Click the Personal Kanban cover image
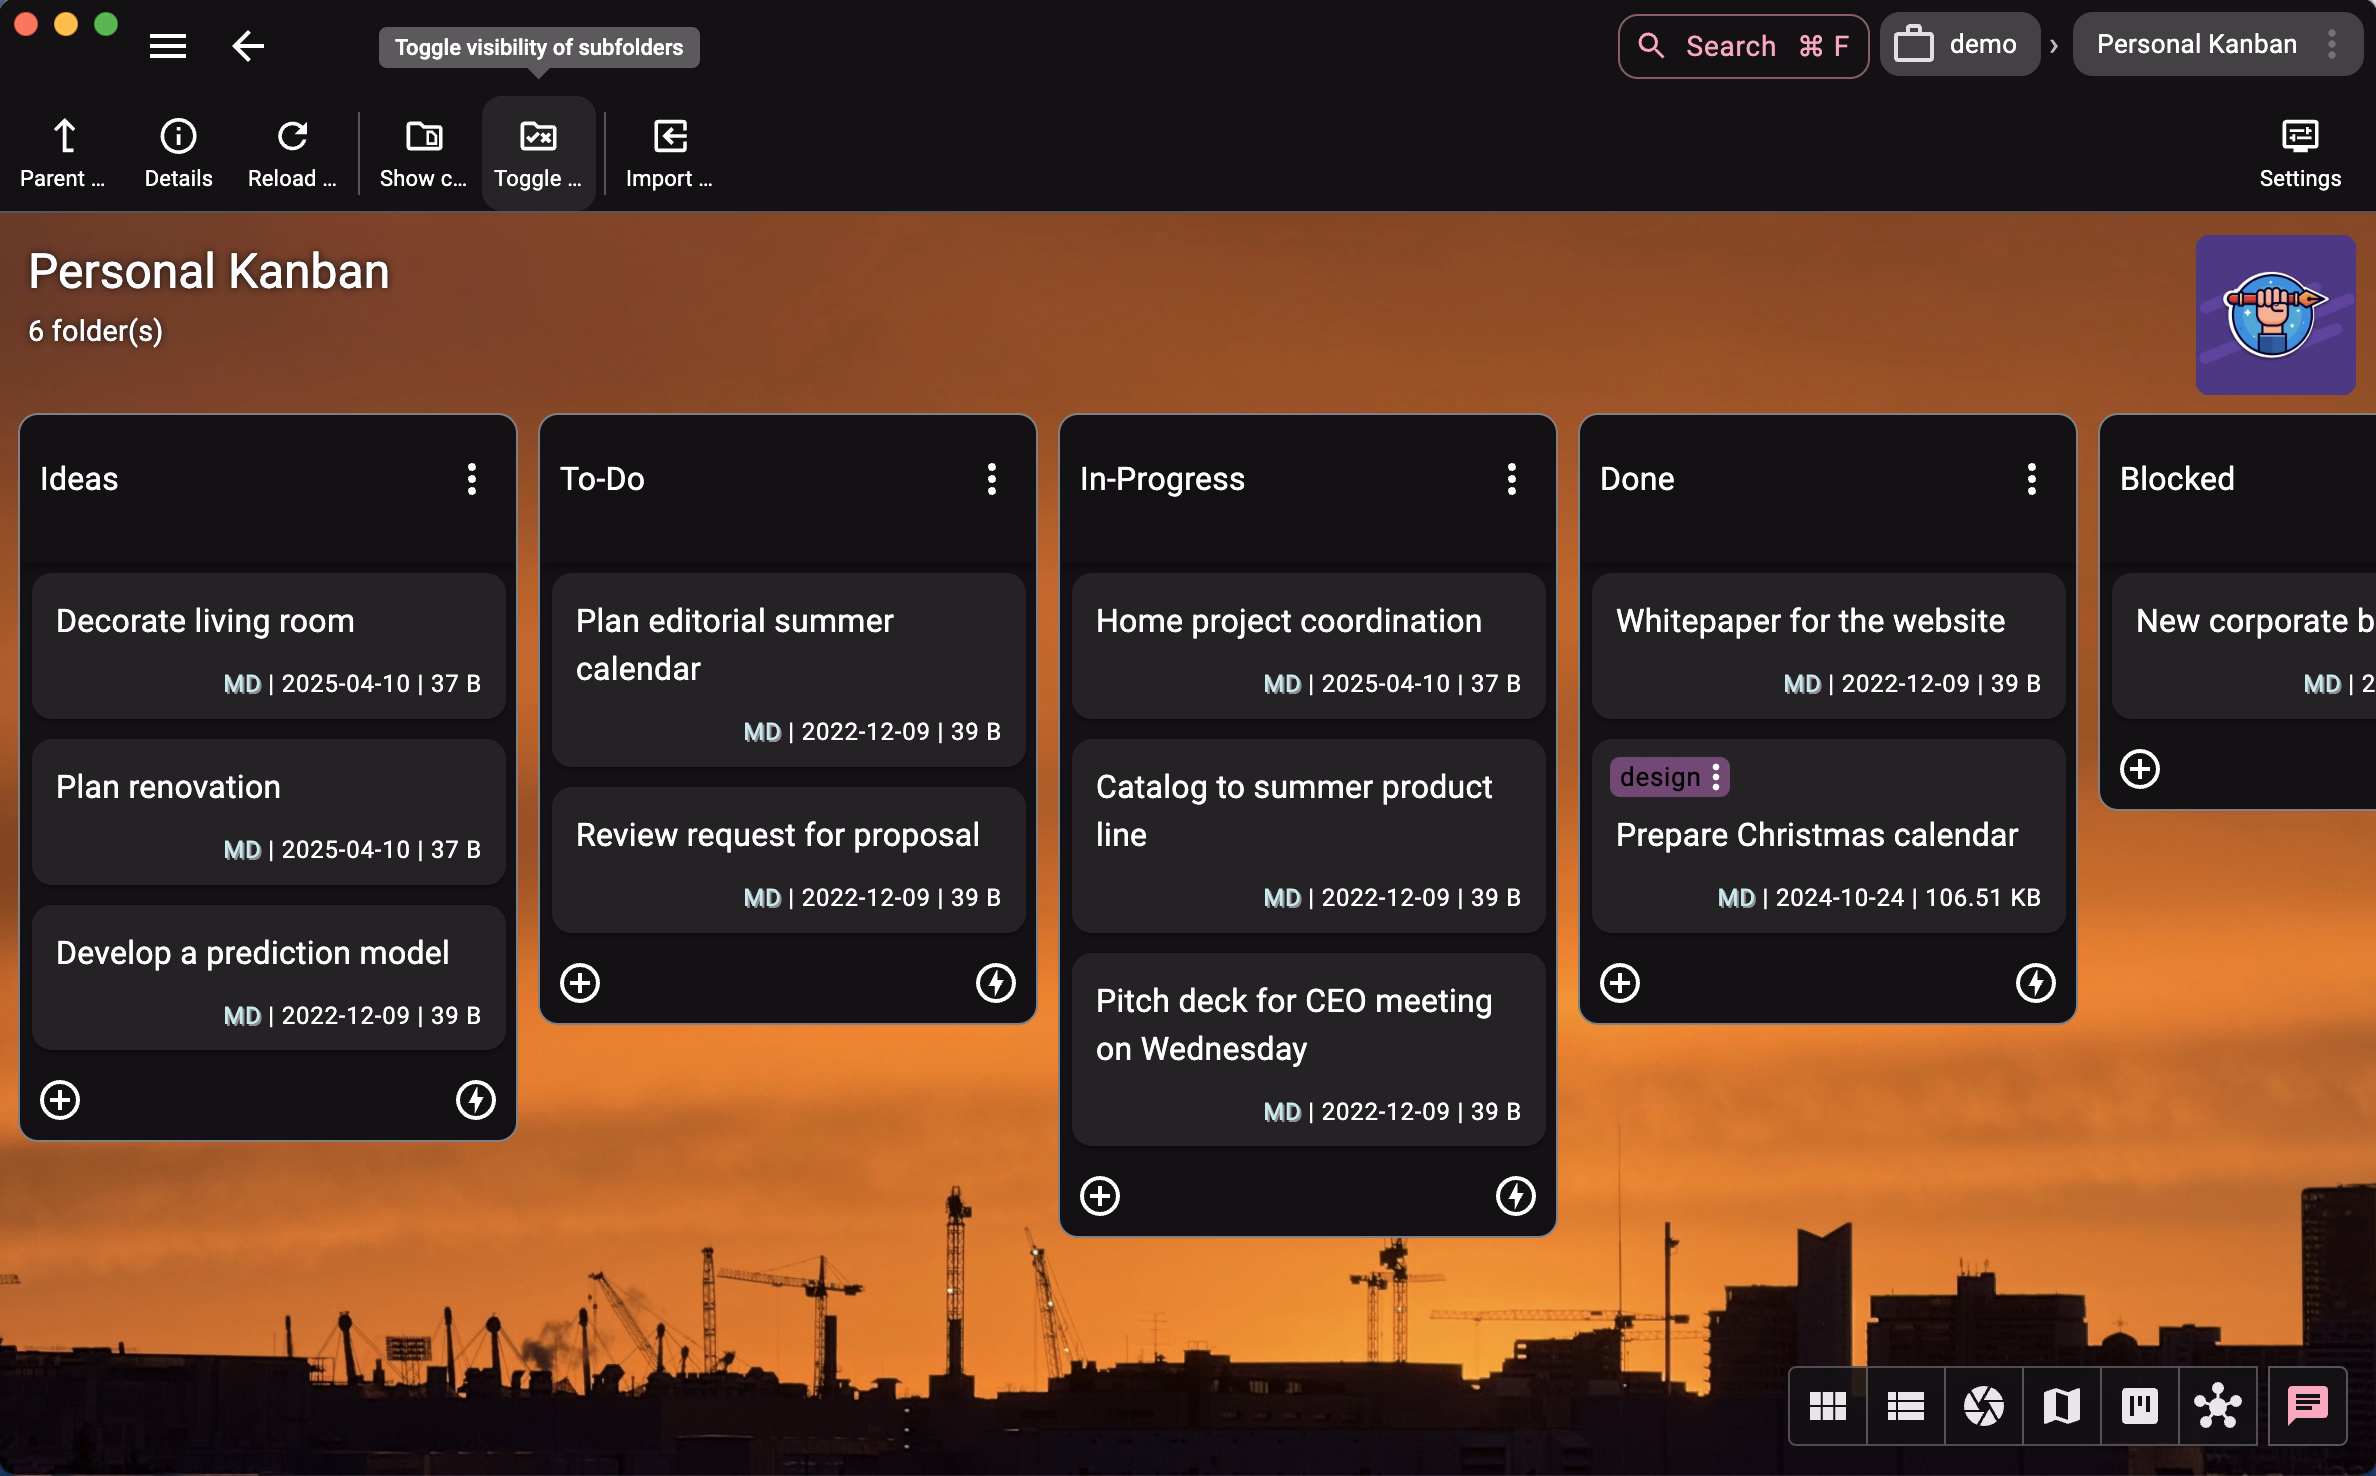 (2275, 315)
